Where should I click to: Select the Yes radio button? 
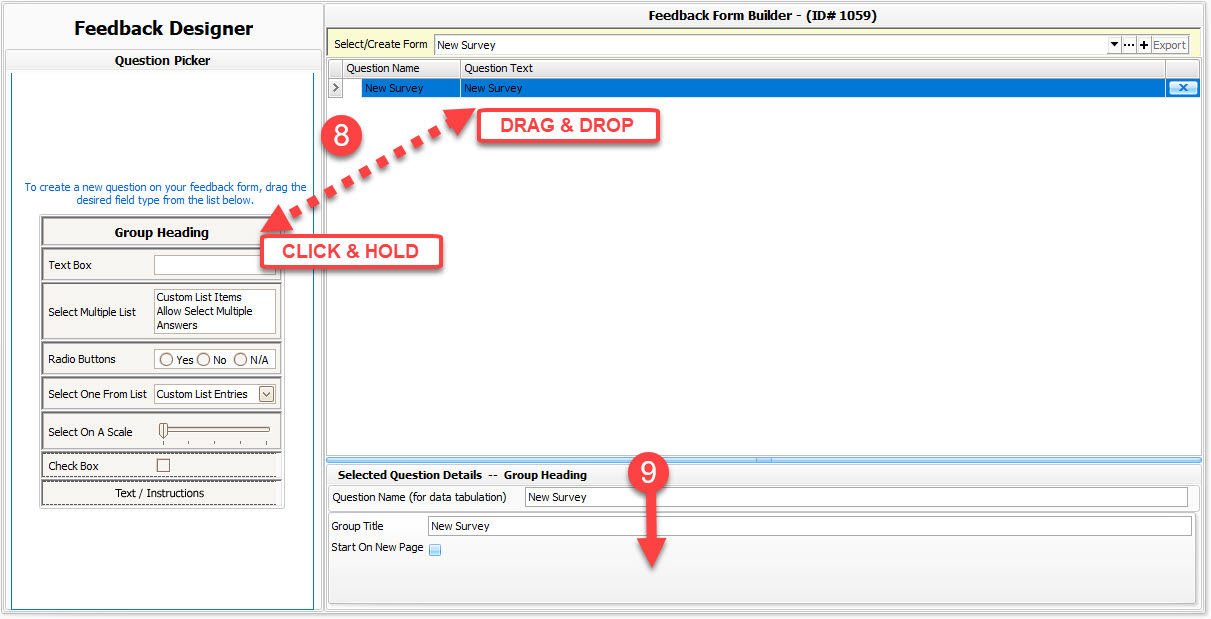166,359
